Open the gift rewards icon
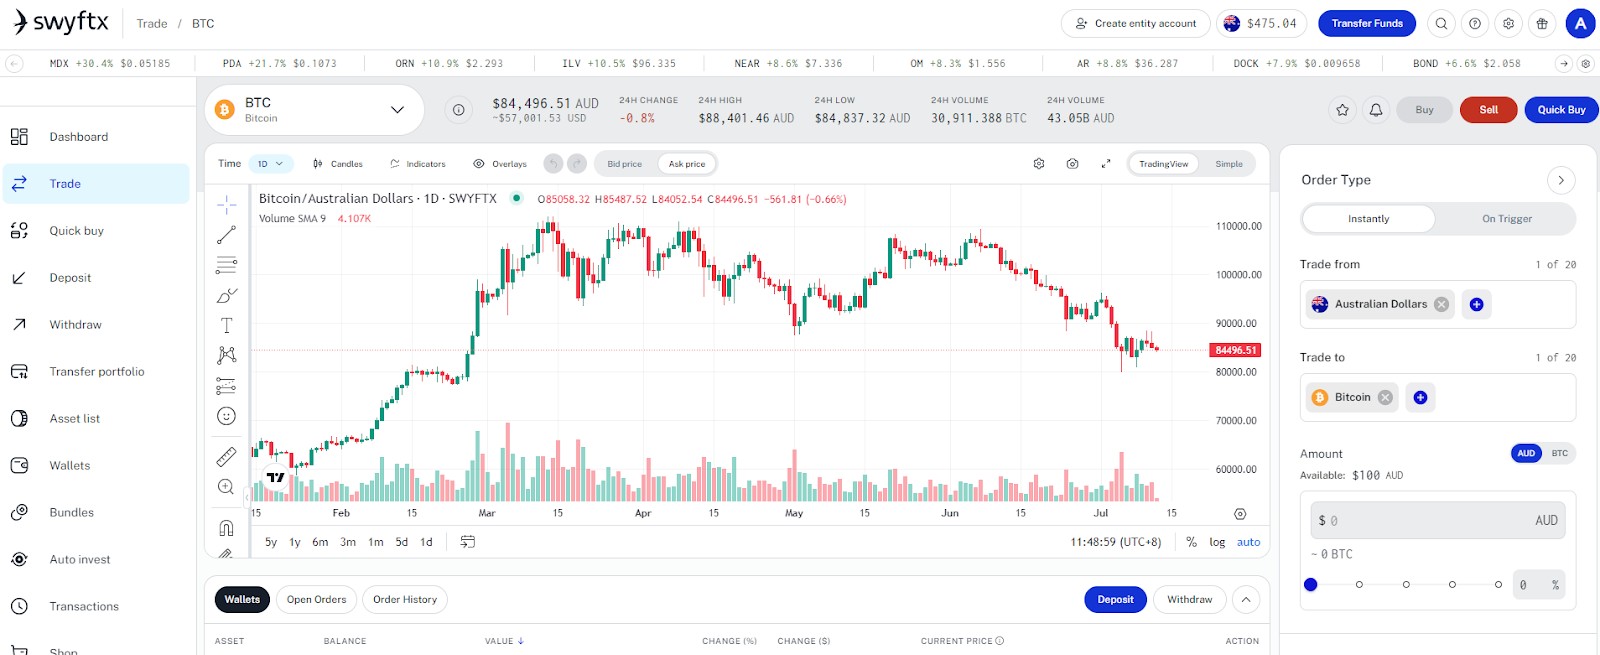Screen dimensions: 1600x655 [x=1542, y=23]
